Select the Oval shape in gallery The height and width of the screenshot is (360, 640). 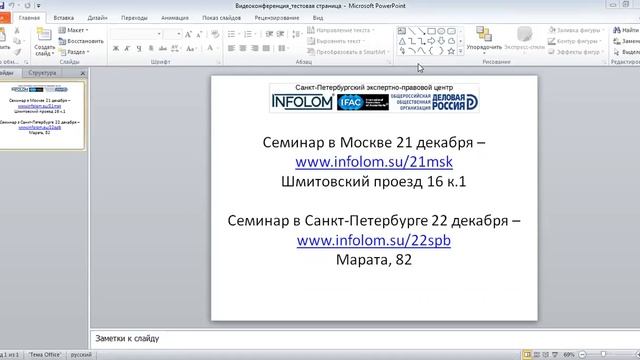441,31
